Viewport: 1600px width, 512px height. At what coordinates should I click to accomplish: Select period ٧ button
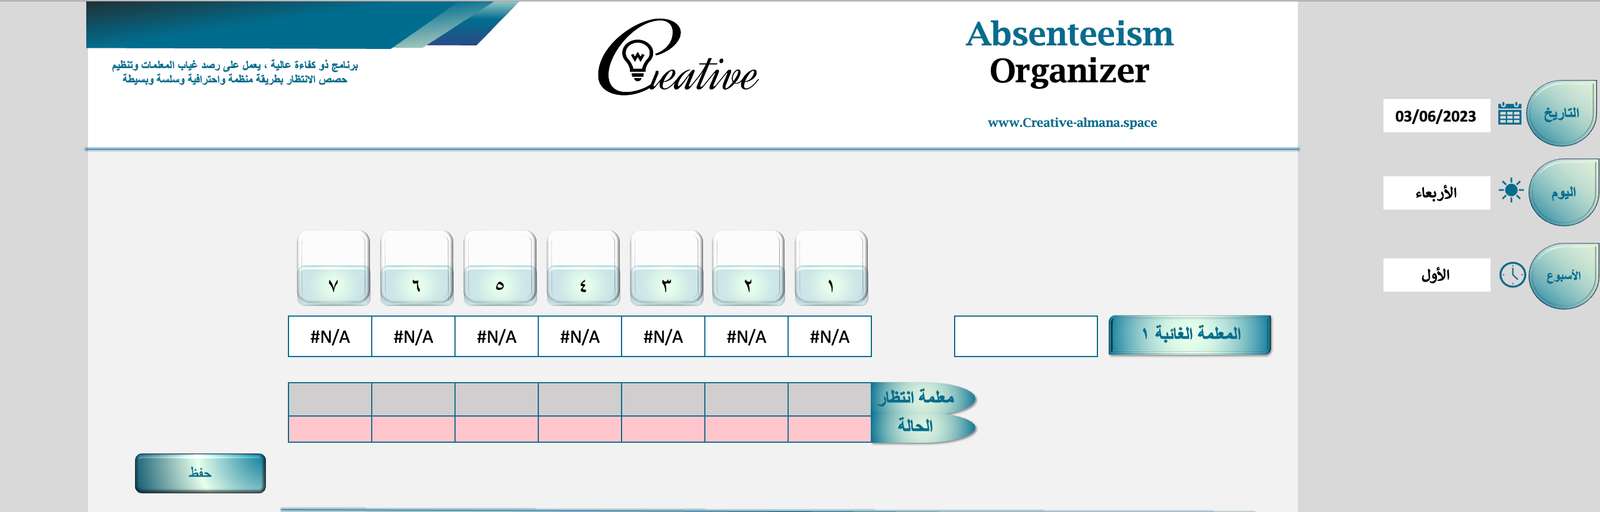pos(334,268)
